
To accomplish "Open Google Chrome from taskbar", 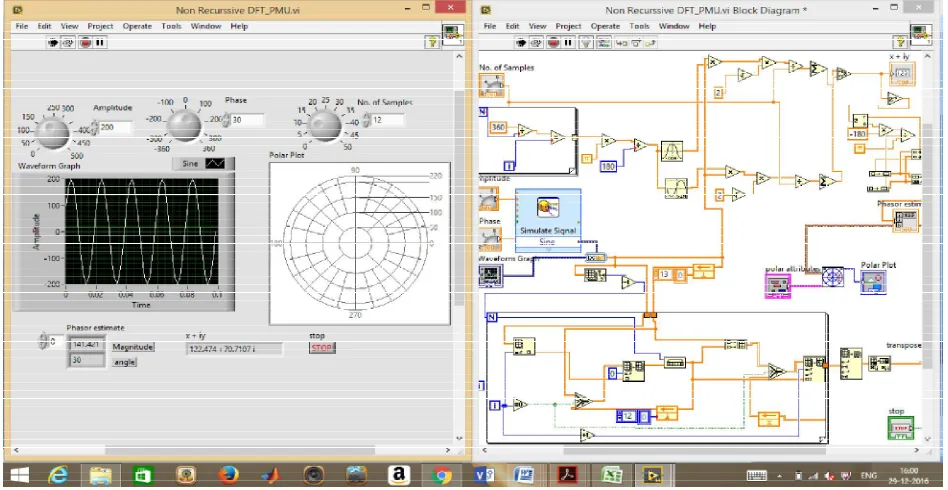I will tap(443, 476).
